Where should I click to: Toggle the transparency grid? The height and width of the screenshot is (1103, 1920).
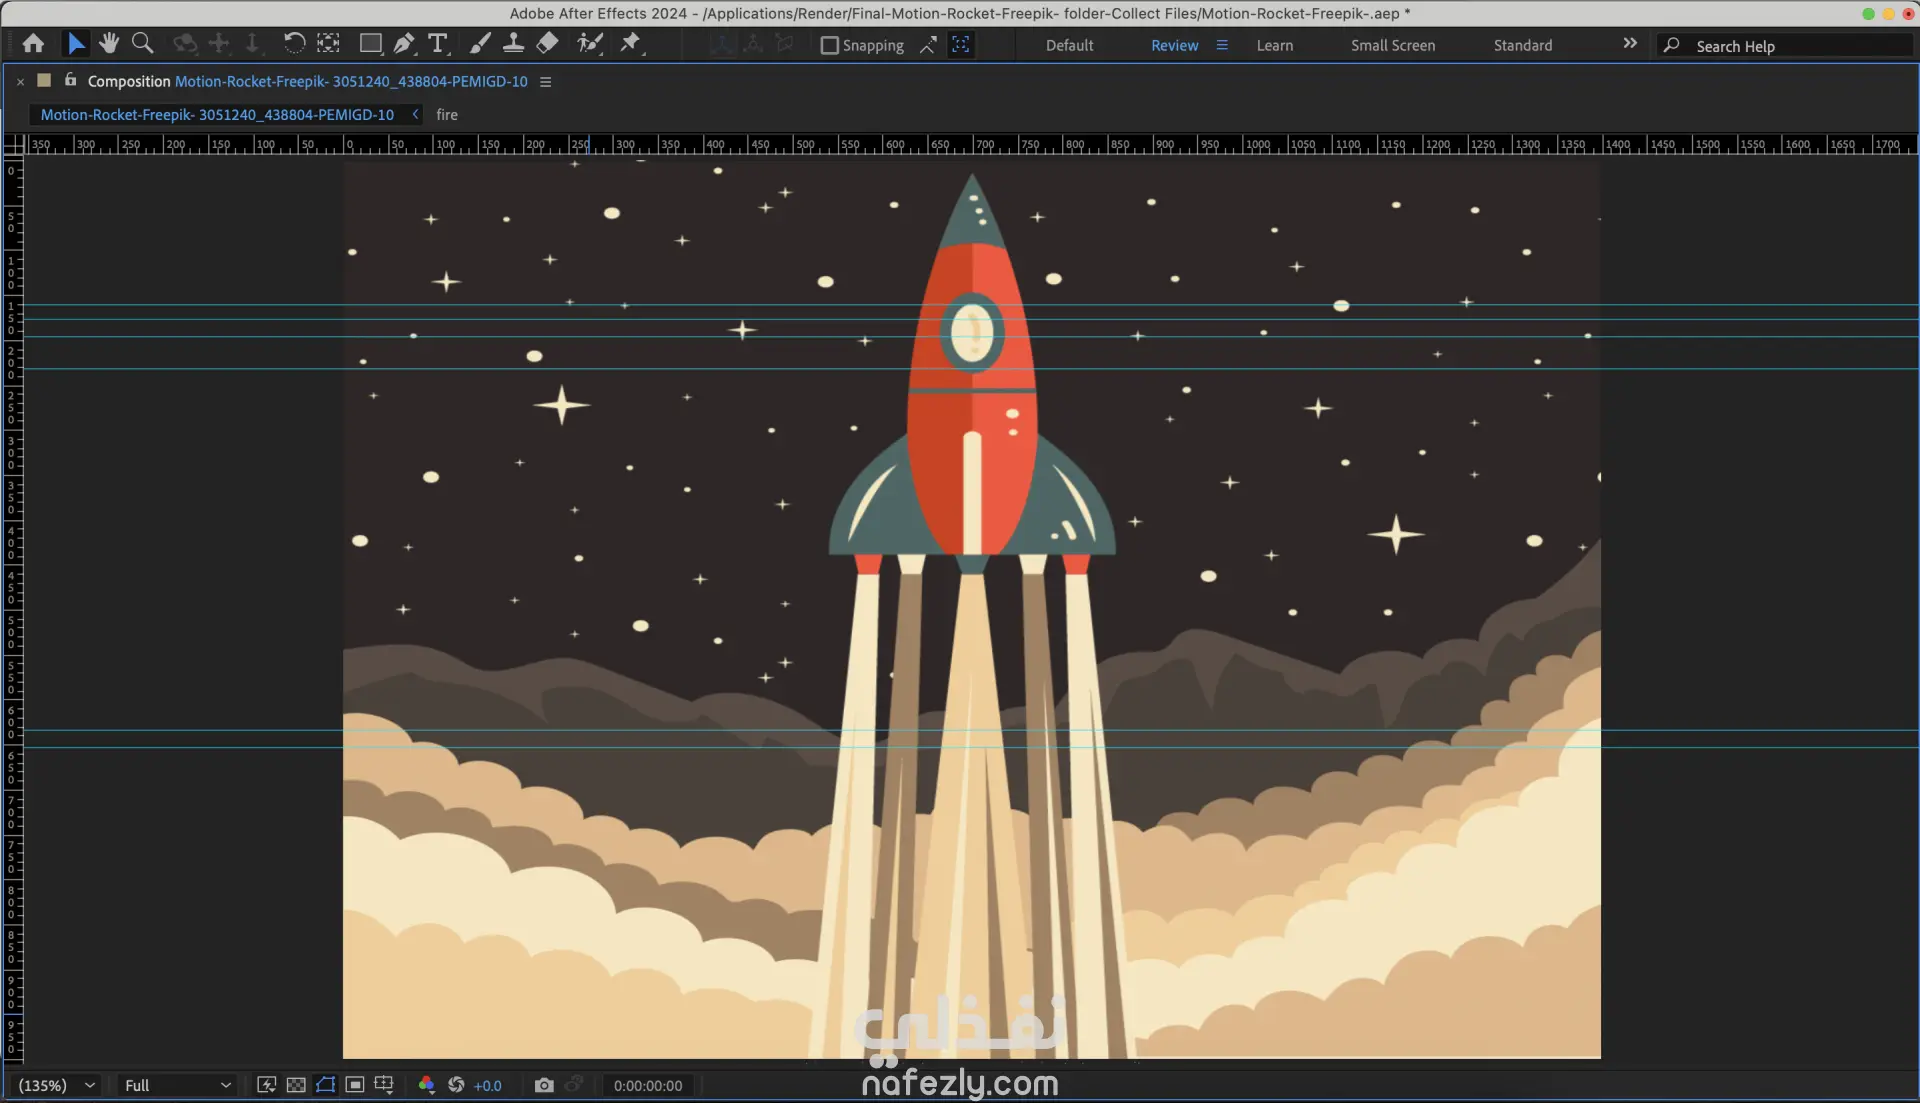(296, 1085)
